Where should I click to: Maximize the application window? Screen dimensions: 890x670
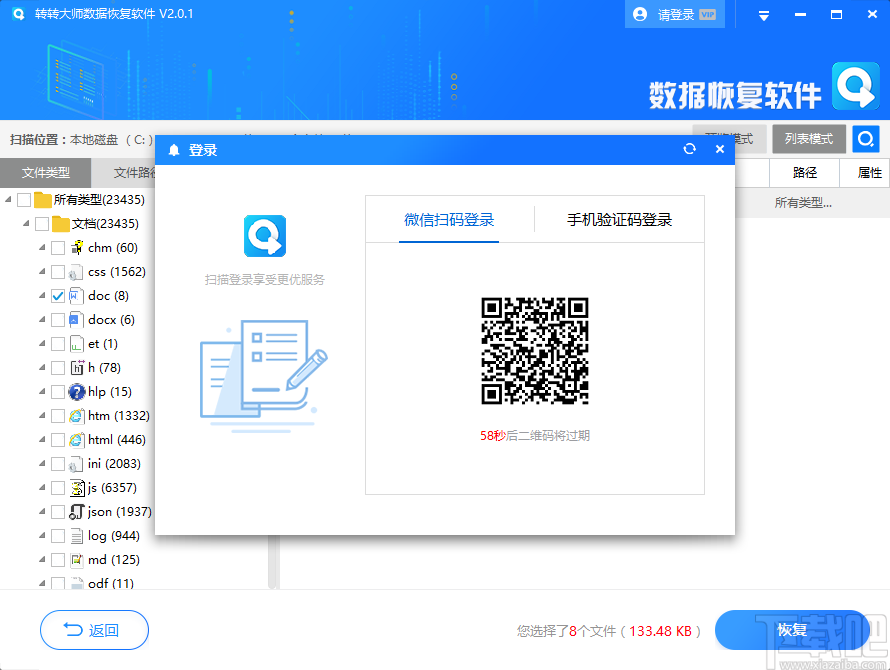(836, 15)
